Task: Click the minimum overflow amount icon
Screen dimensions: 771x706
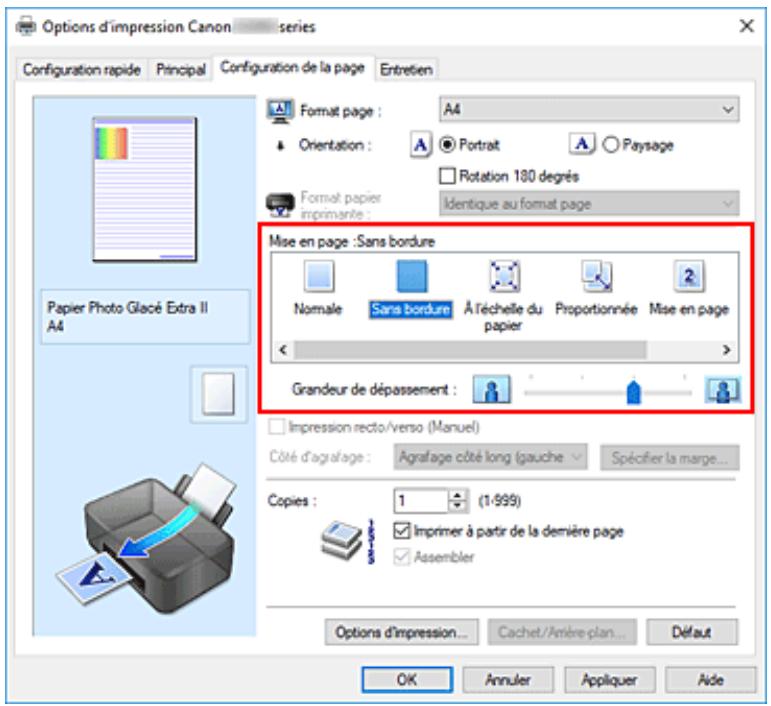Action: 491,389
